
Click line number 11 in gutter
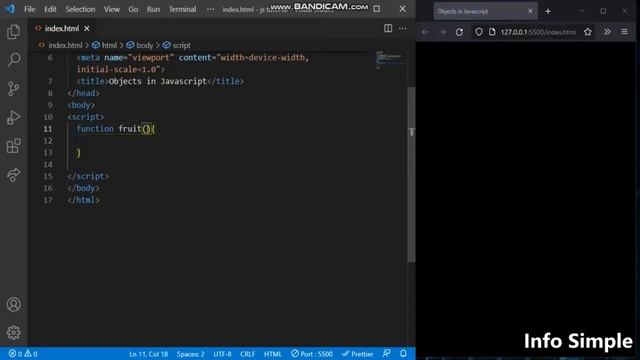click(48, 129)
